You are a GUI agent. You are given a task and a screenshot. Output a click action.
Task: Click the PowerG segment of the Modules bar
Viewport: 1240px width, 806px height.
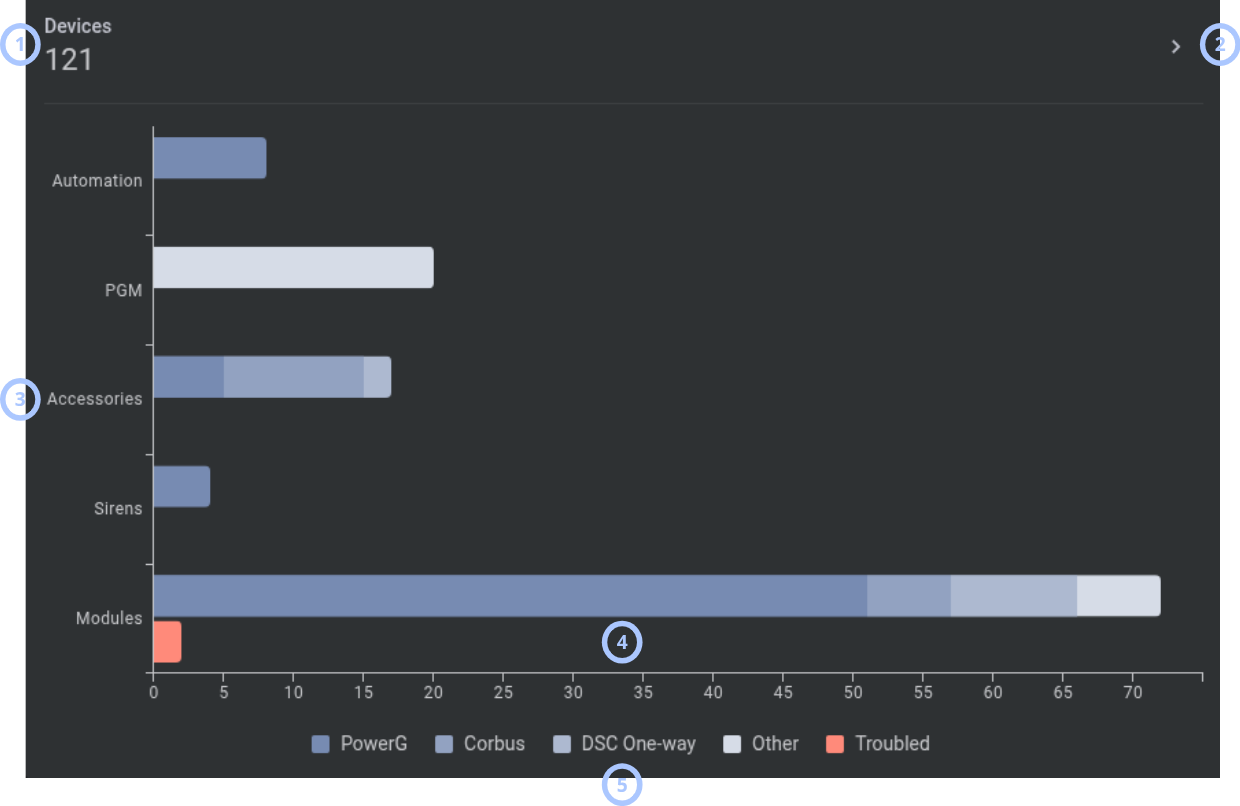[x=510, y=596]
